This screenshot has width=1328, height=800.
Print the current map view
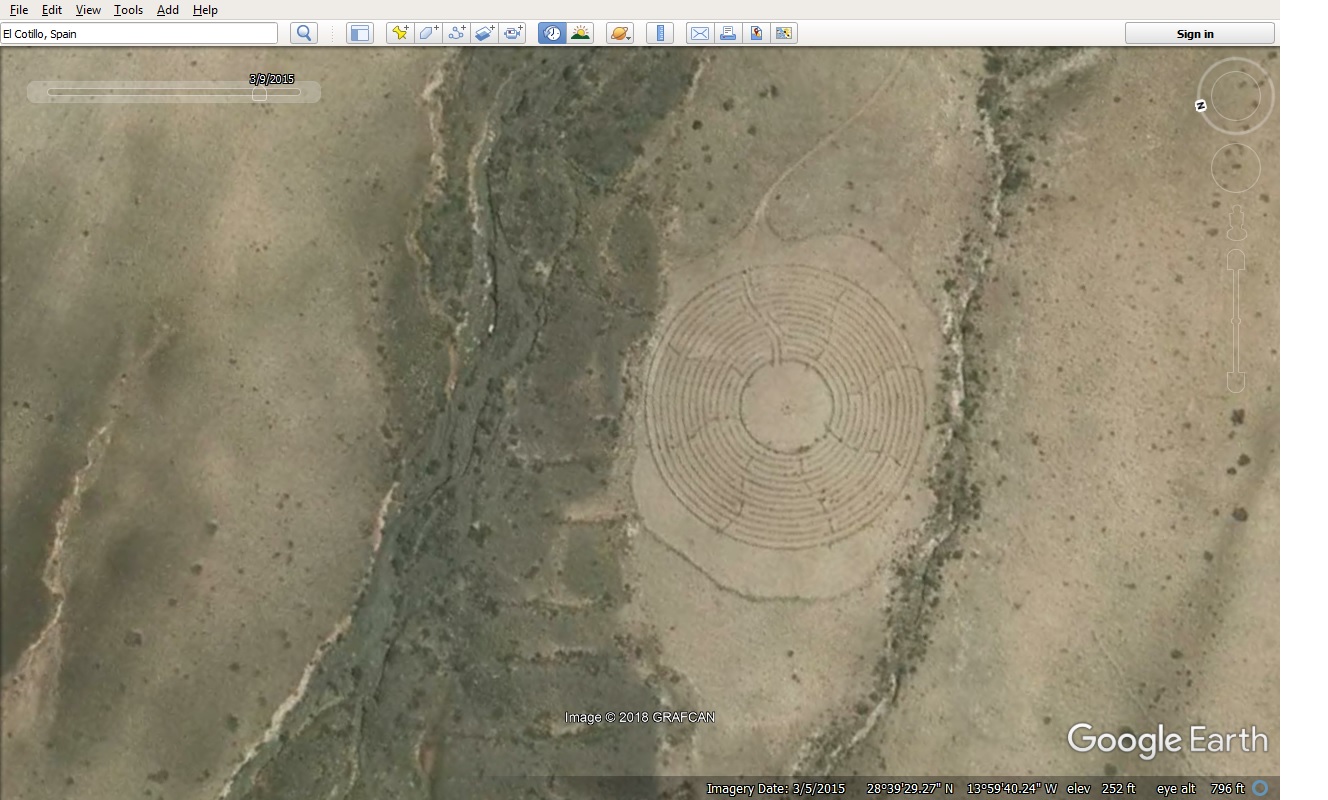point(728,33)
